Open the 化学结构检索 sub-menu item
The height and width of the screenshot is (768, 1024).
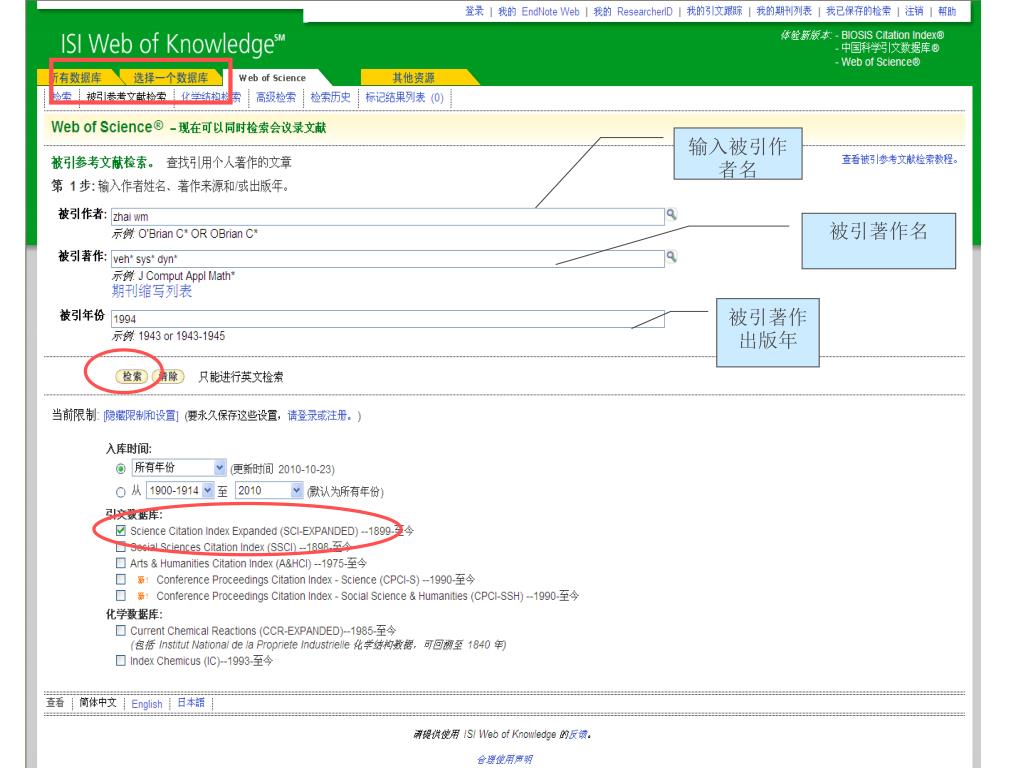tap(211, 97)
